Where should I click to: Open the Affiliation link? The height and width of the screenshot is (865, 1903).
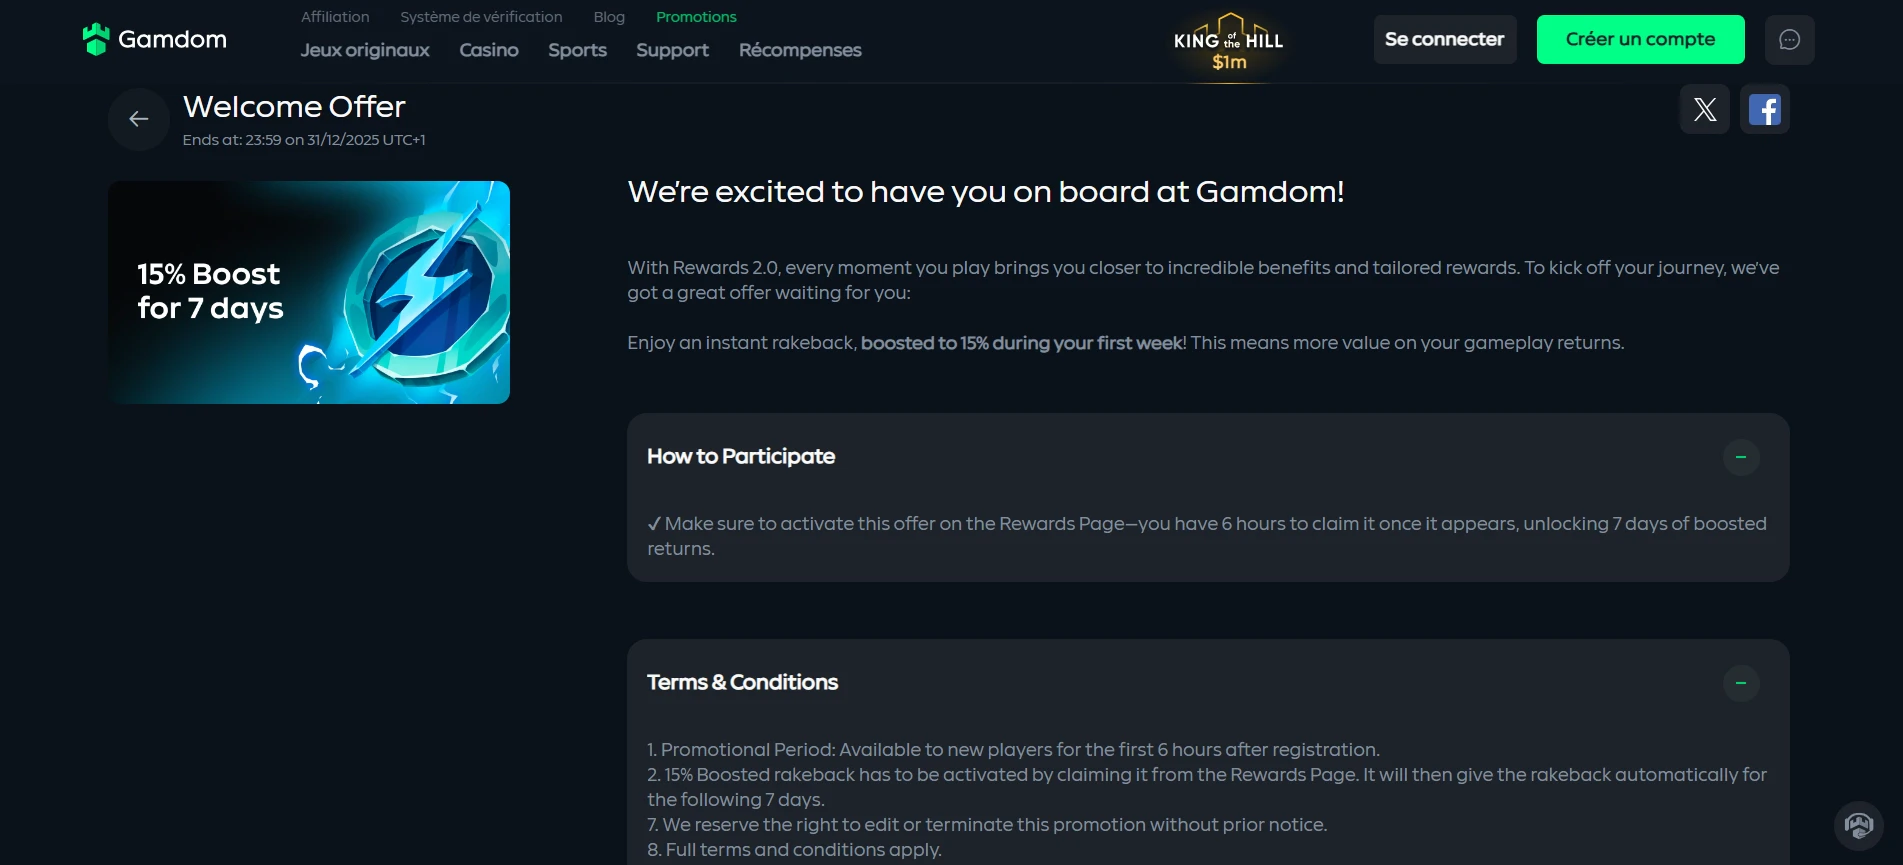(x=335, y=17)
